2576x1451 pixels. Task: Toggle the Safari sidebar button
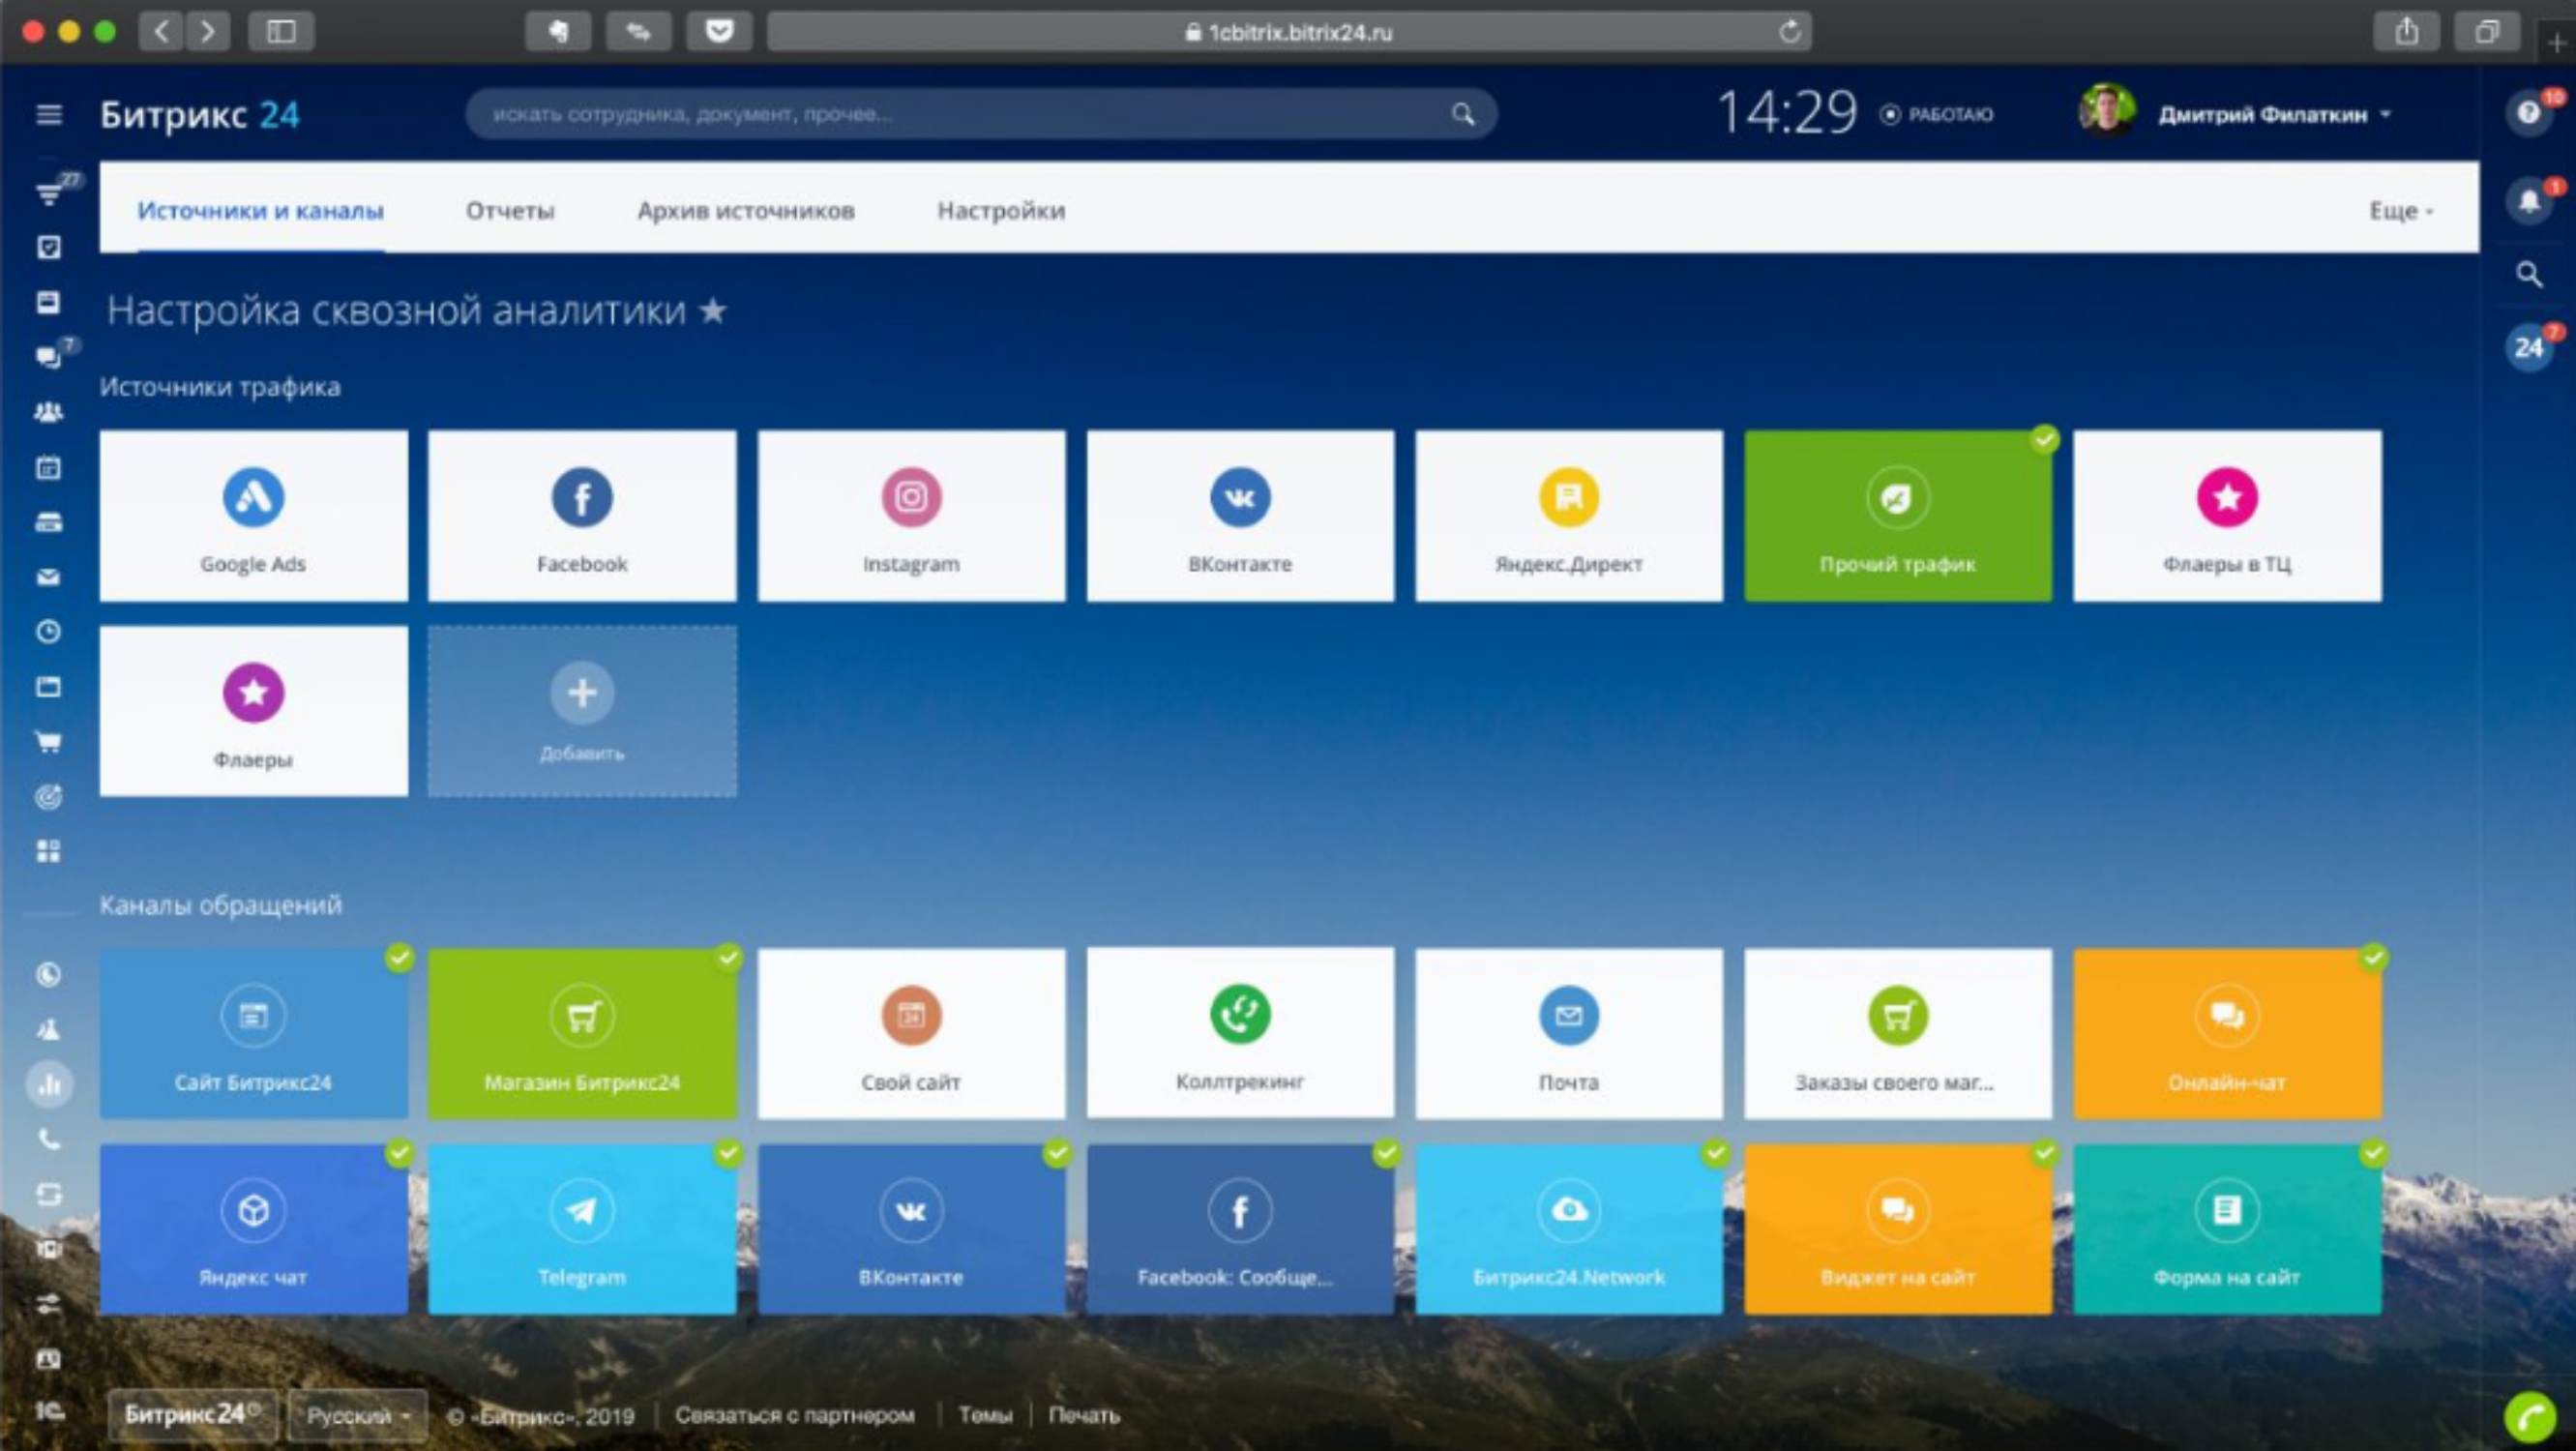pyautogui.click(x=281, y=32)
